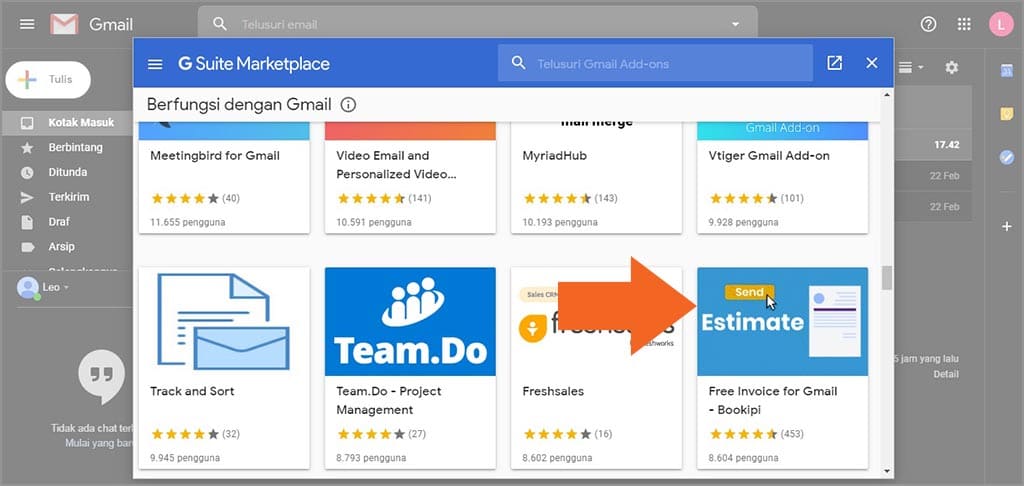1024x486 pixels.
Task: Click the Marketplace vertical scrollbar thumb
Action: [x=887, y=277]
